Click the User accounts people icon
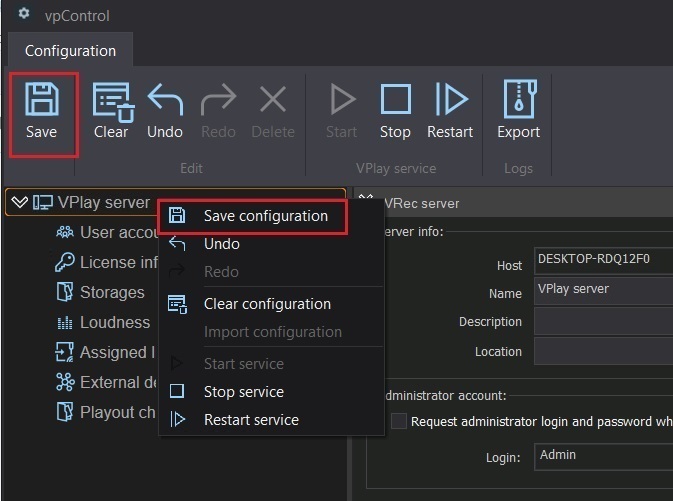Screen dimensions: 673x501 tap(65, 232)
